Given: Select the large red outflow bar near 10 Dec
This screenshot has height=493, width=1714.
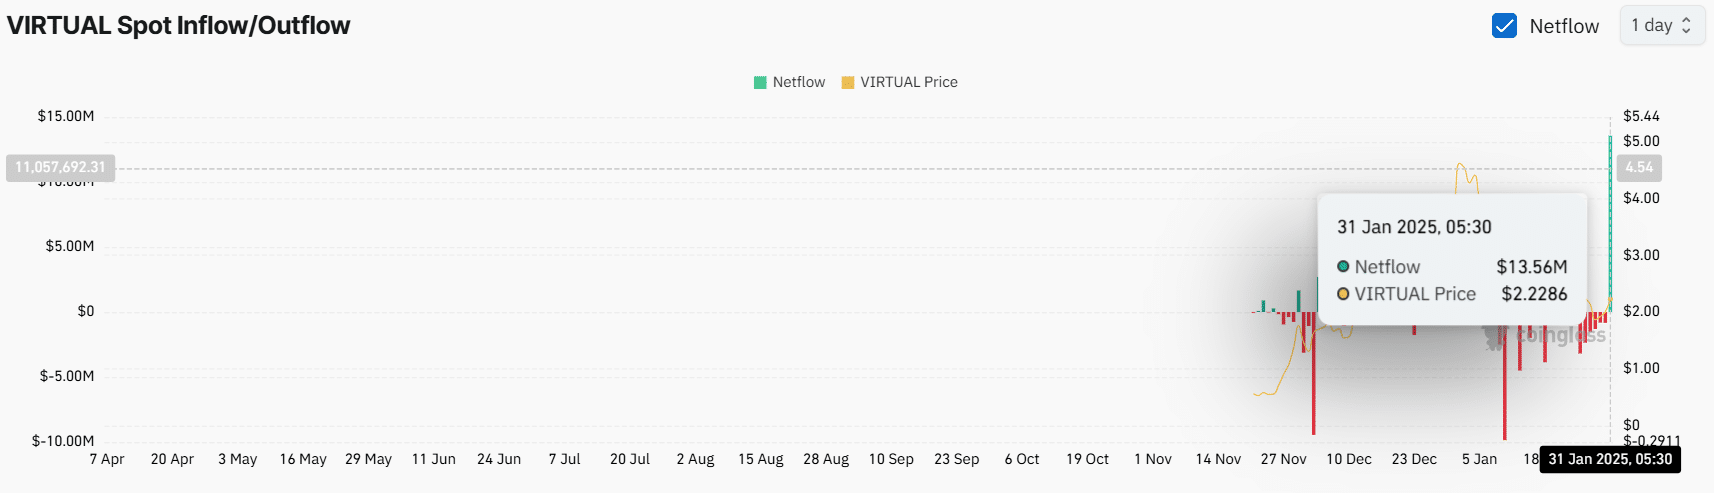Looking at the screenshot, I should (1313, 380).
